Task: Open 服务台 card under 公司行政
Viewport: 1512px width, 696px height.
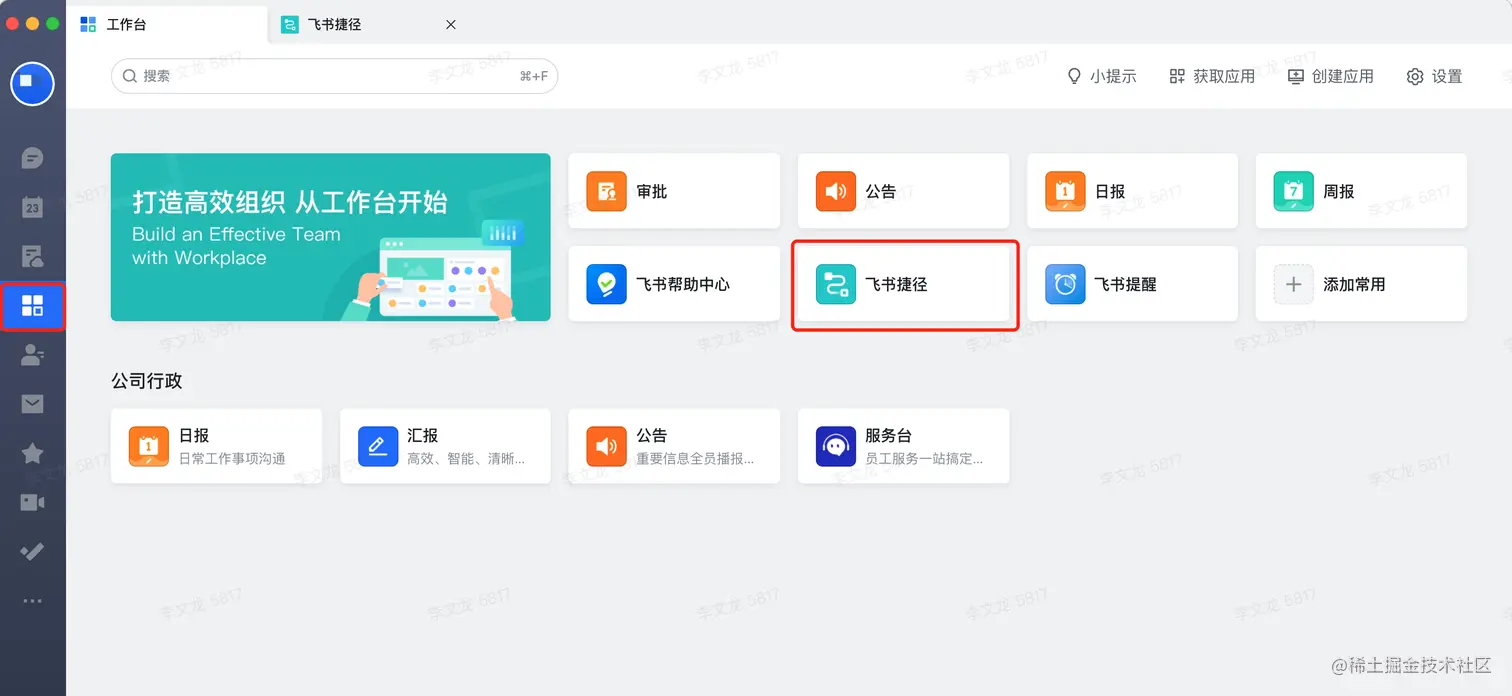Action: [x=903, y=446]
